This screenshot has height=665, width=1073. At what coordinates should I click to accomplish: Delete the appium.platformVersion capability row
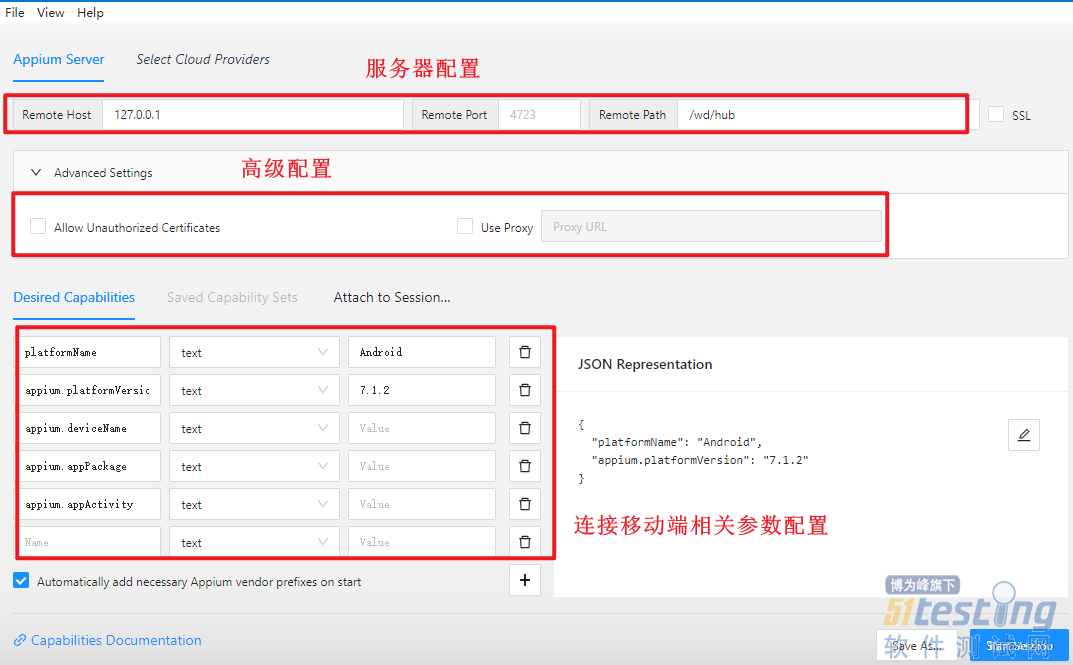[x=524, y=389]
